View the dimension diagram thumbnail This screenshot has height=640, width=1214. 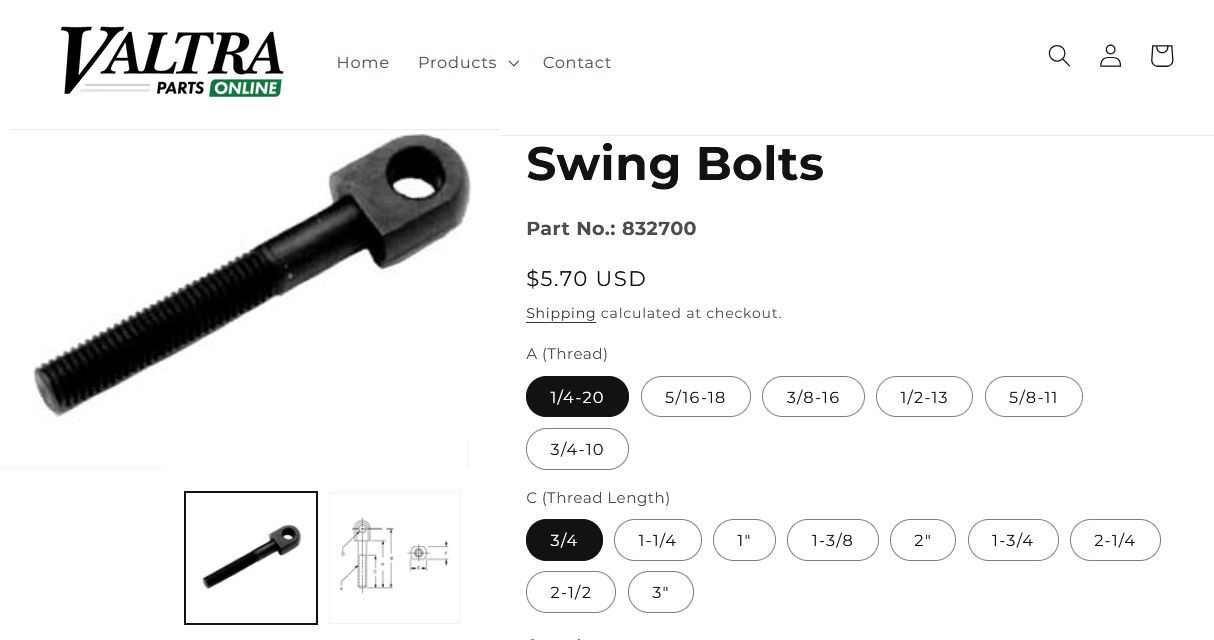tap(395, 557)
